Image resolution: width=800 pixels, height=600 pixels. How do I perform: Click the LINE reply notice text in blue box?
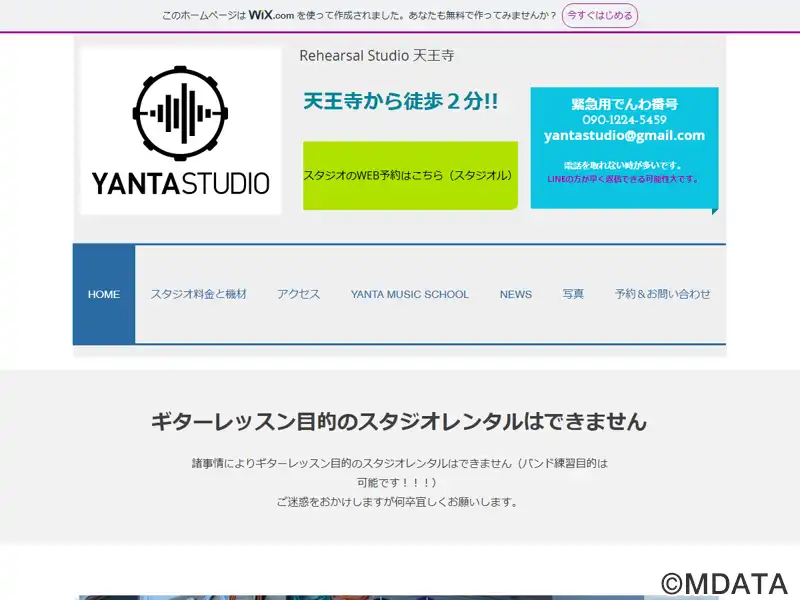point(623,179)
